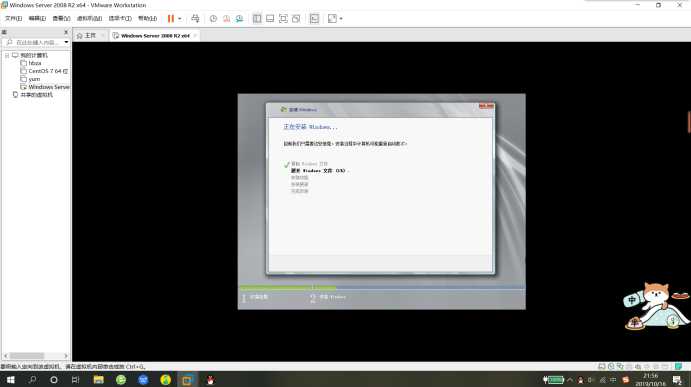Enter full screen mode icon
This screenshot has height=387, width=691.
point(283,19)
